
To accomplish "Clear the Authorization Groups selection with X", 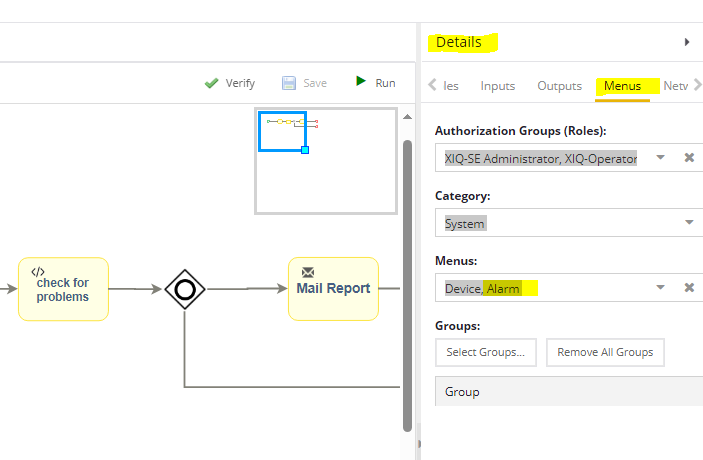I will [x=689, y=158].
